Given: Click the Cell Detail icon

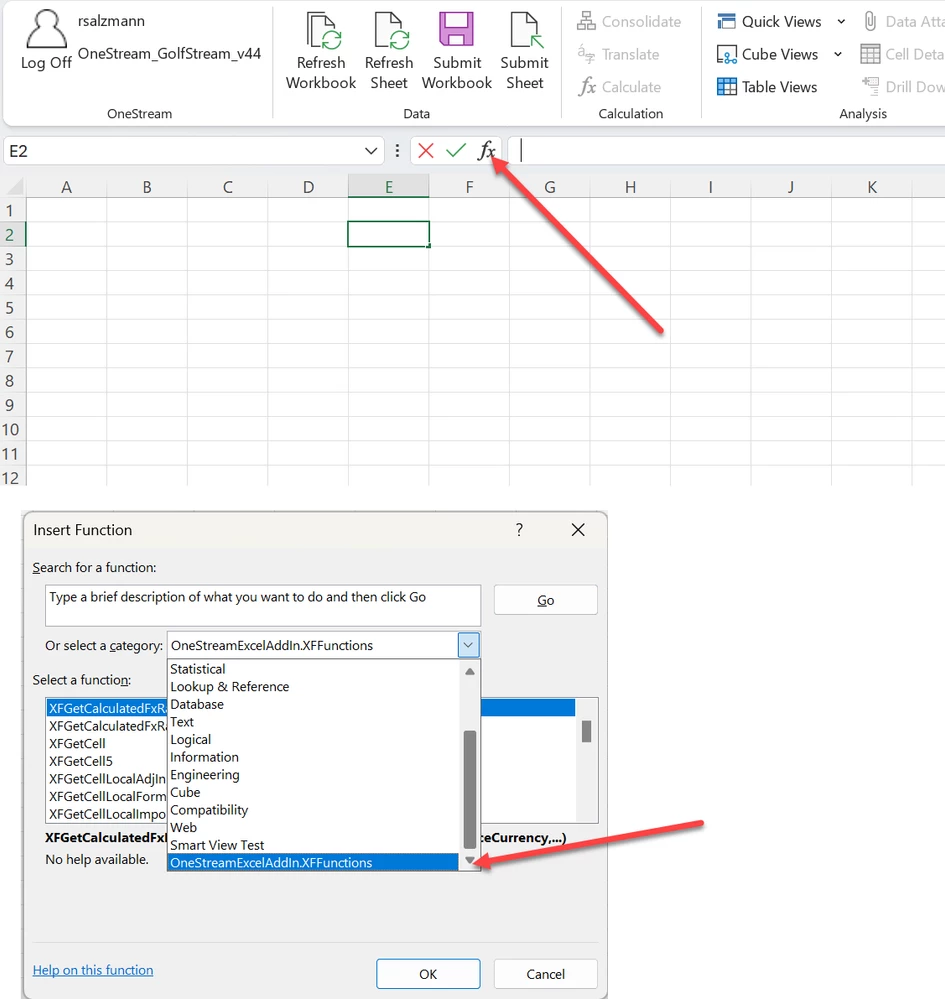Looking at the screenshot, I should tap(870, 54).
